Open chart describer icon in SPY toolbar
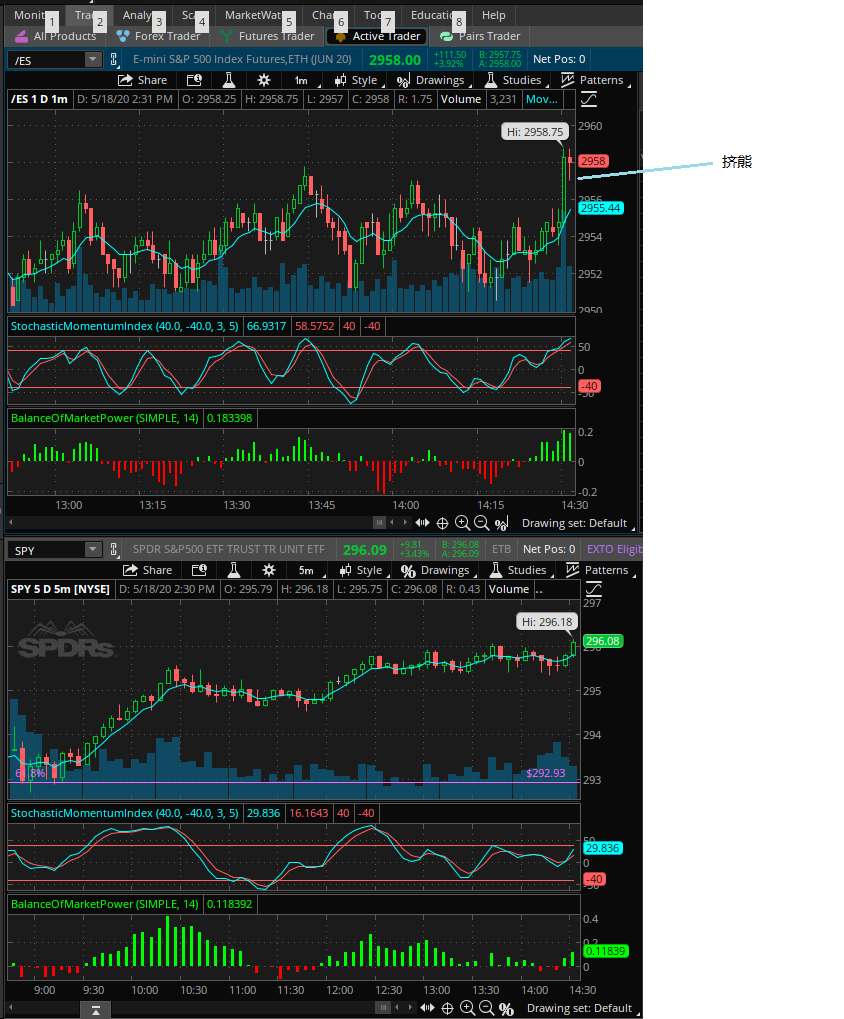Image resolution: width=844 pixels, height=1019 pixels. (199, 570)
